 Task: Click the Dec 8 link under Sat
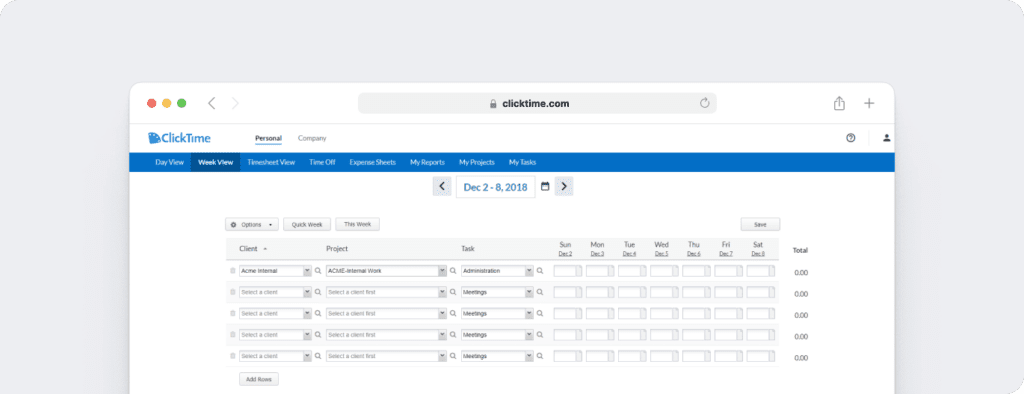pos(758,254)
